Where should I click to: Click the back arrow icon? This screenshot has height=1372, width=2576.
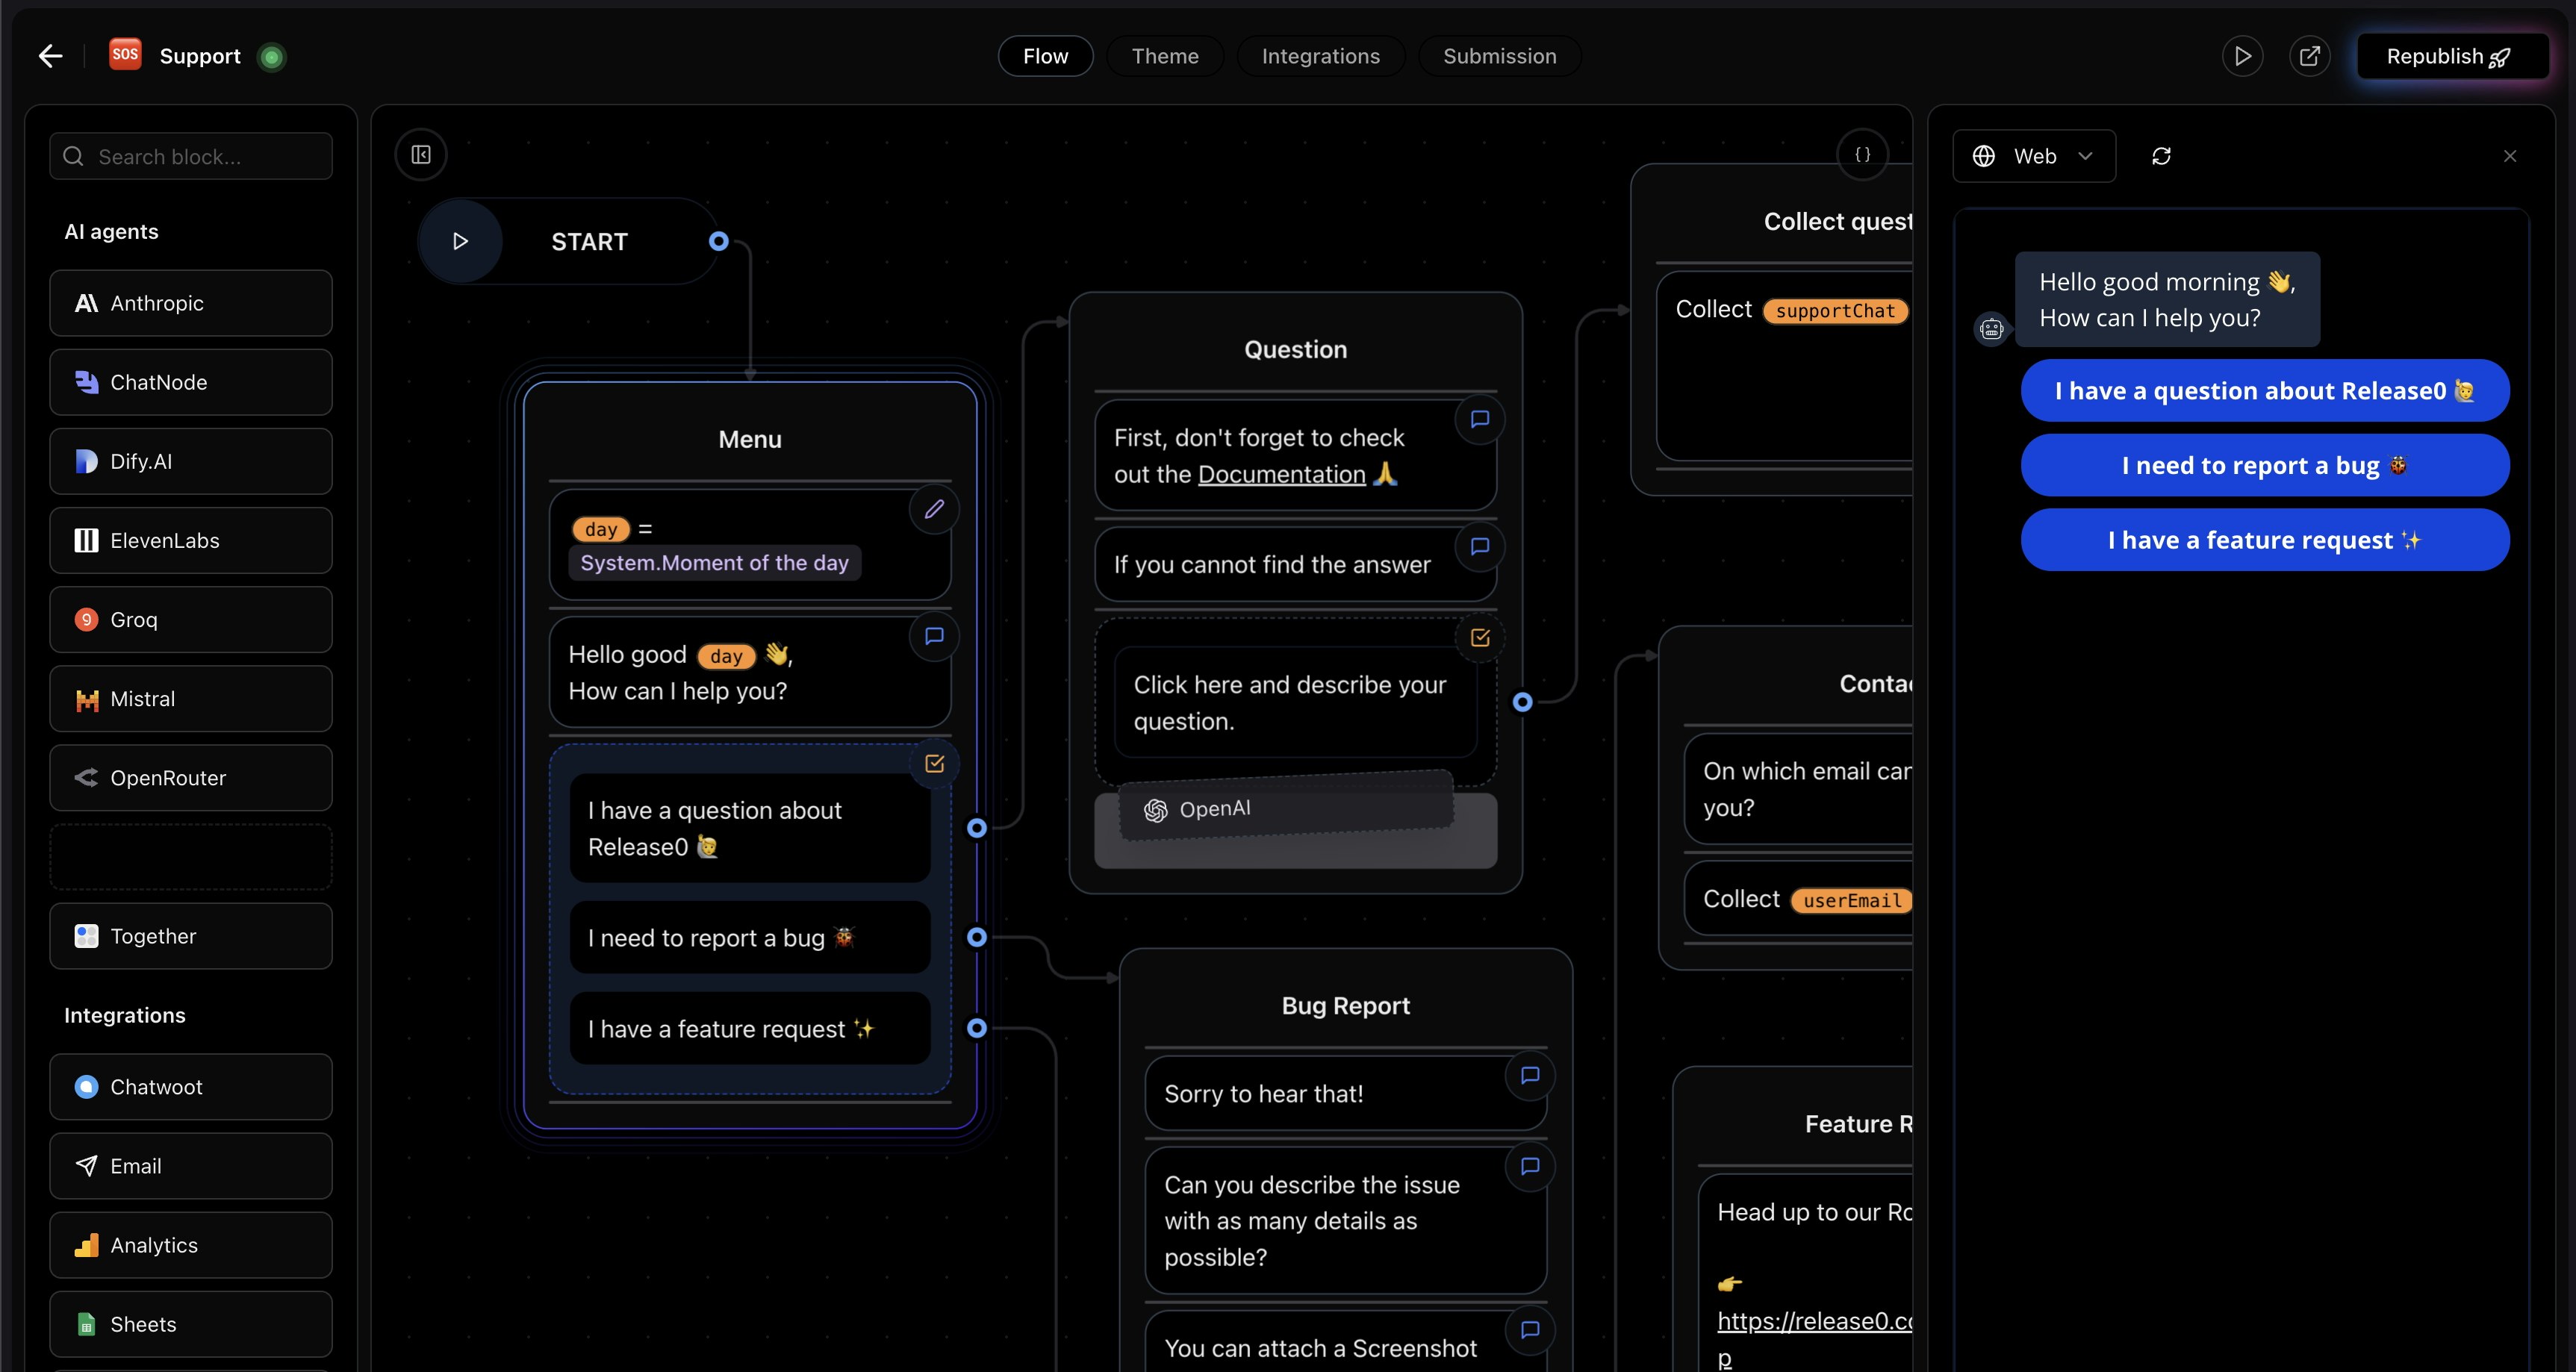50,56
